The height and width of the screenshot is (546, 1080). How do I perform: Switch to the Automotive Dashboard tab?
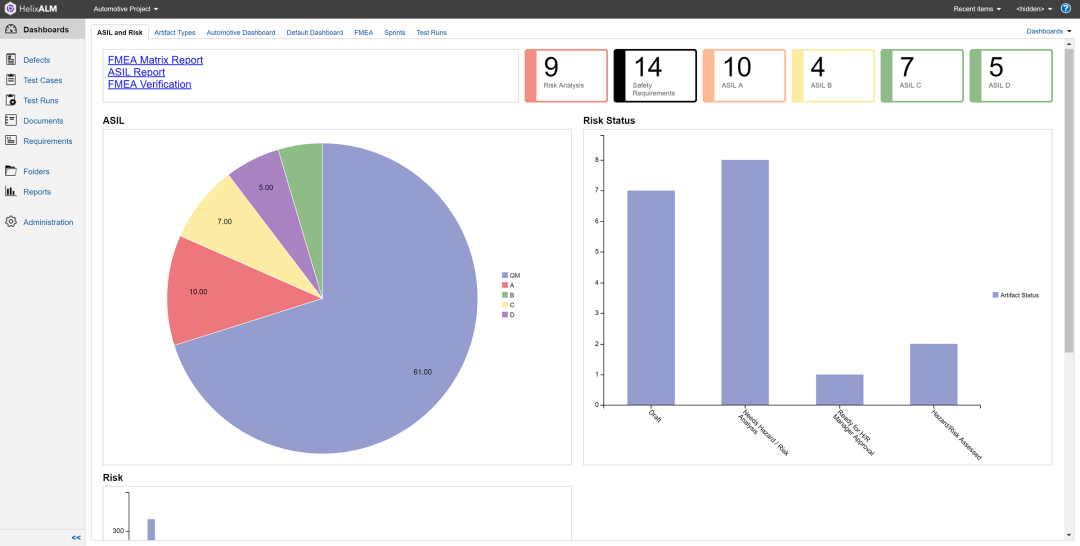pyautogui.click(x=241, y=32)
